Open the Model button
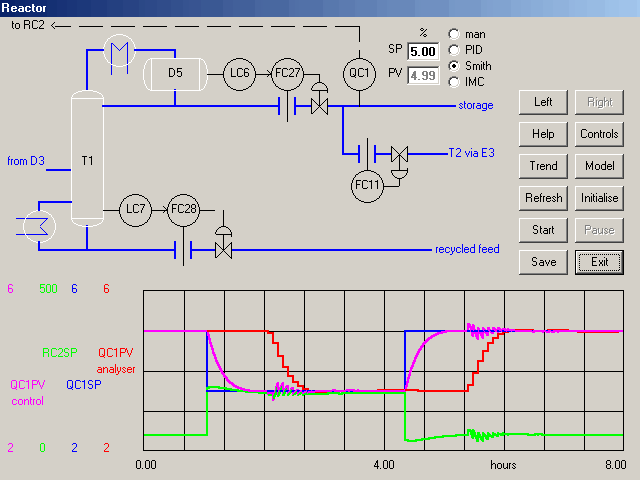The height and width of the screenshot is (480, 640). click(599, 166)
